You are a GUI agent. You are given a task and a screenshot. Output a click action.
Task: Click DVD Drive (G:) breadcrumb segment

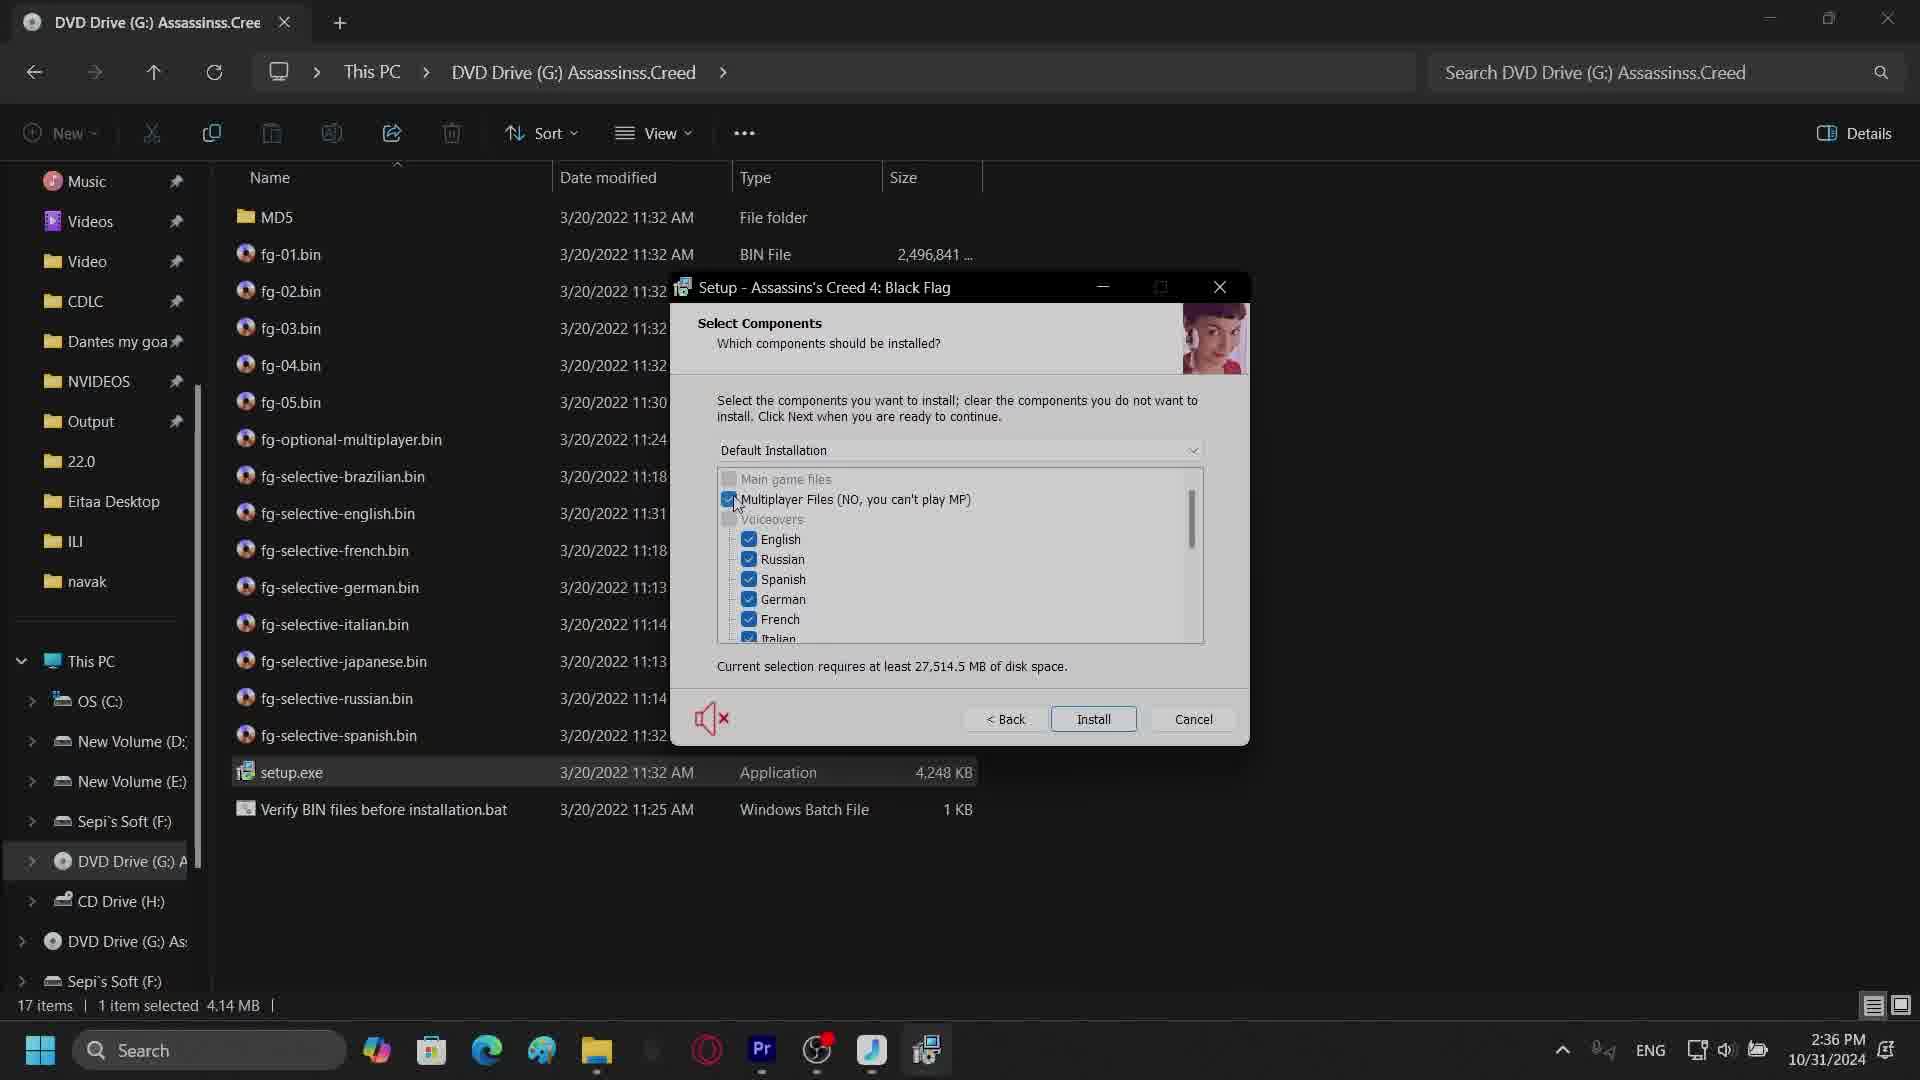573,72
